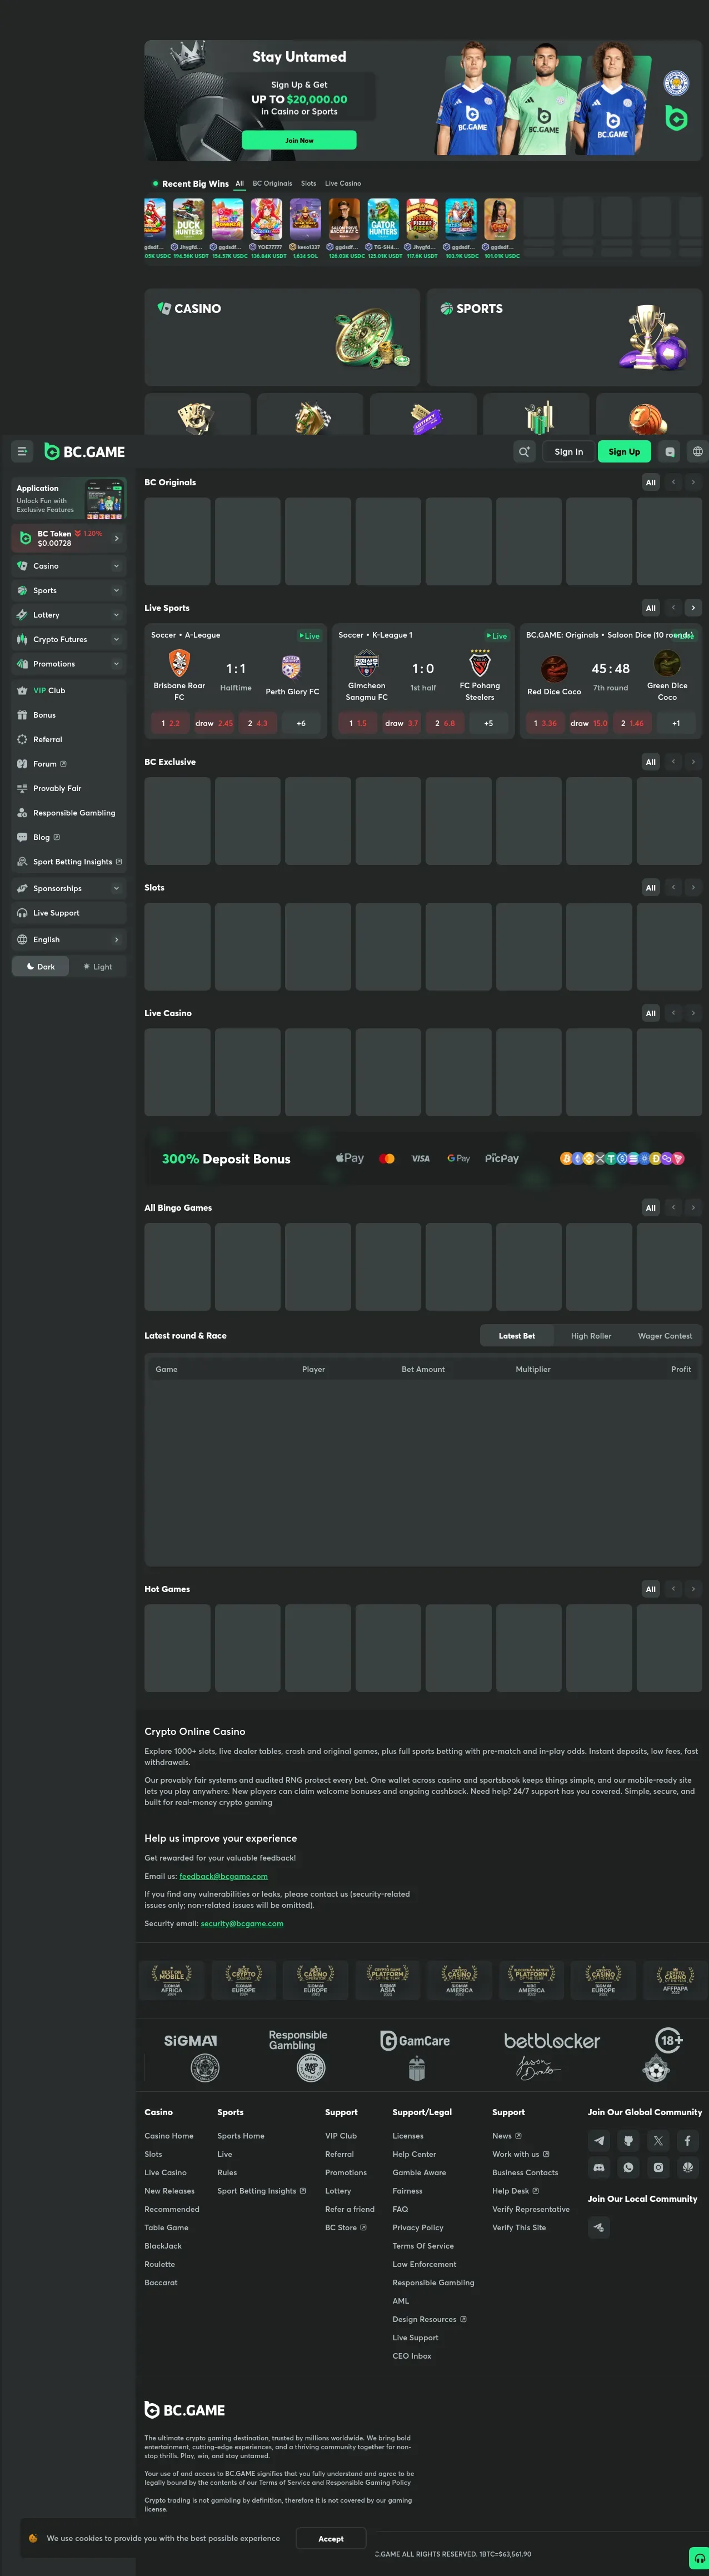Open the English language selector
The width and height of the screenshot is (709, 2576).
click(x=69, y=940)
